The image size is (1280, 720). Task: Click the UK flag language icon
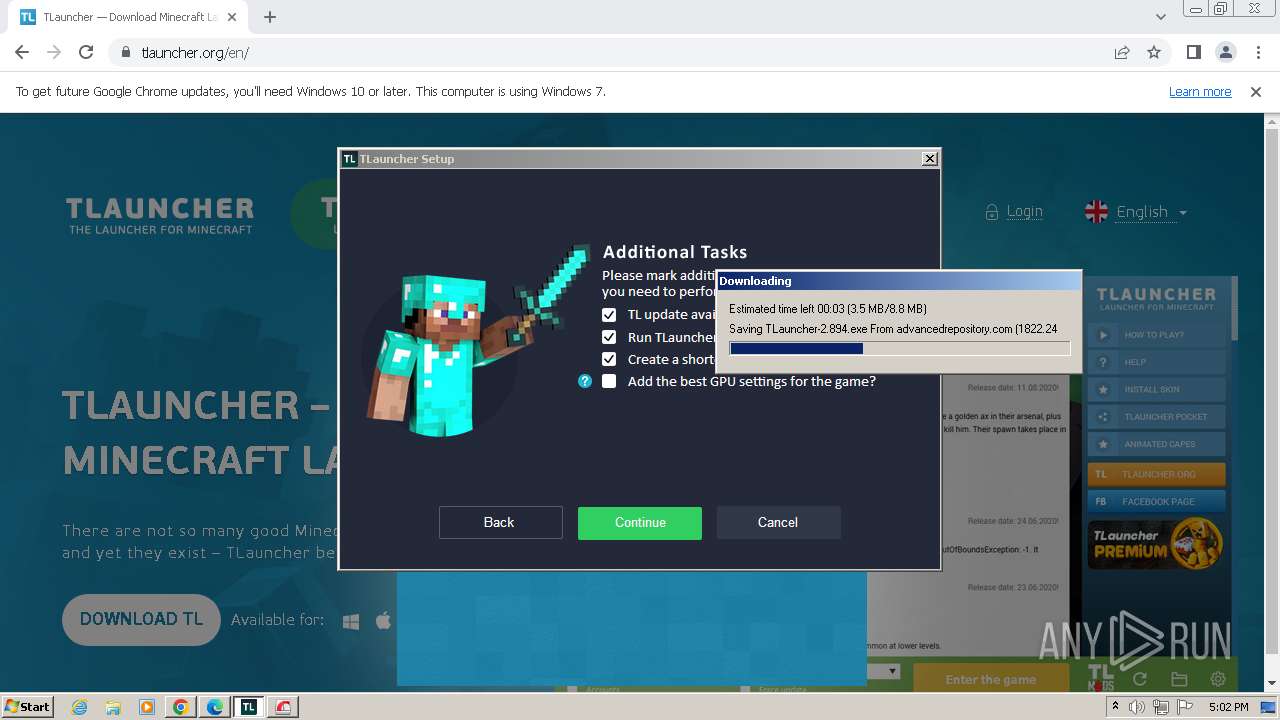[x=1097, y=212]
